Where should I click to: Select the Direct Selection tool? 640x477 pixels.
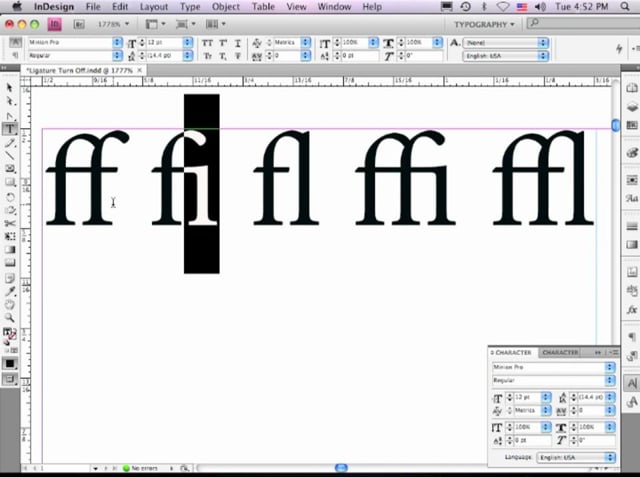(10, 101)
